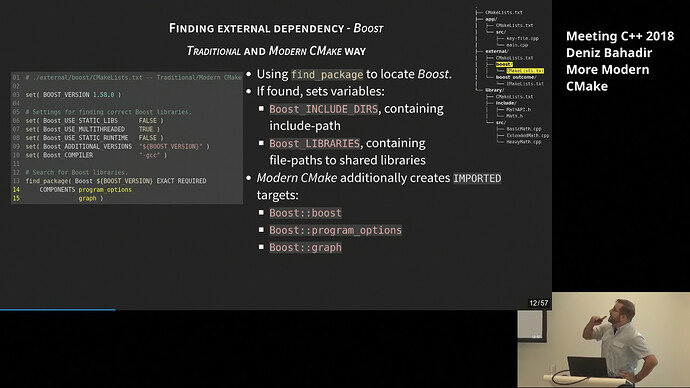Image resolution: width=690 pixels, height=388 pixels.
Task: Click the 'Deniz Bahadir' speaker name
Action: [609, 53]
